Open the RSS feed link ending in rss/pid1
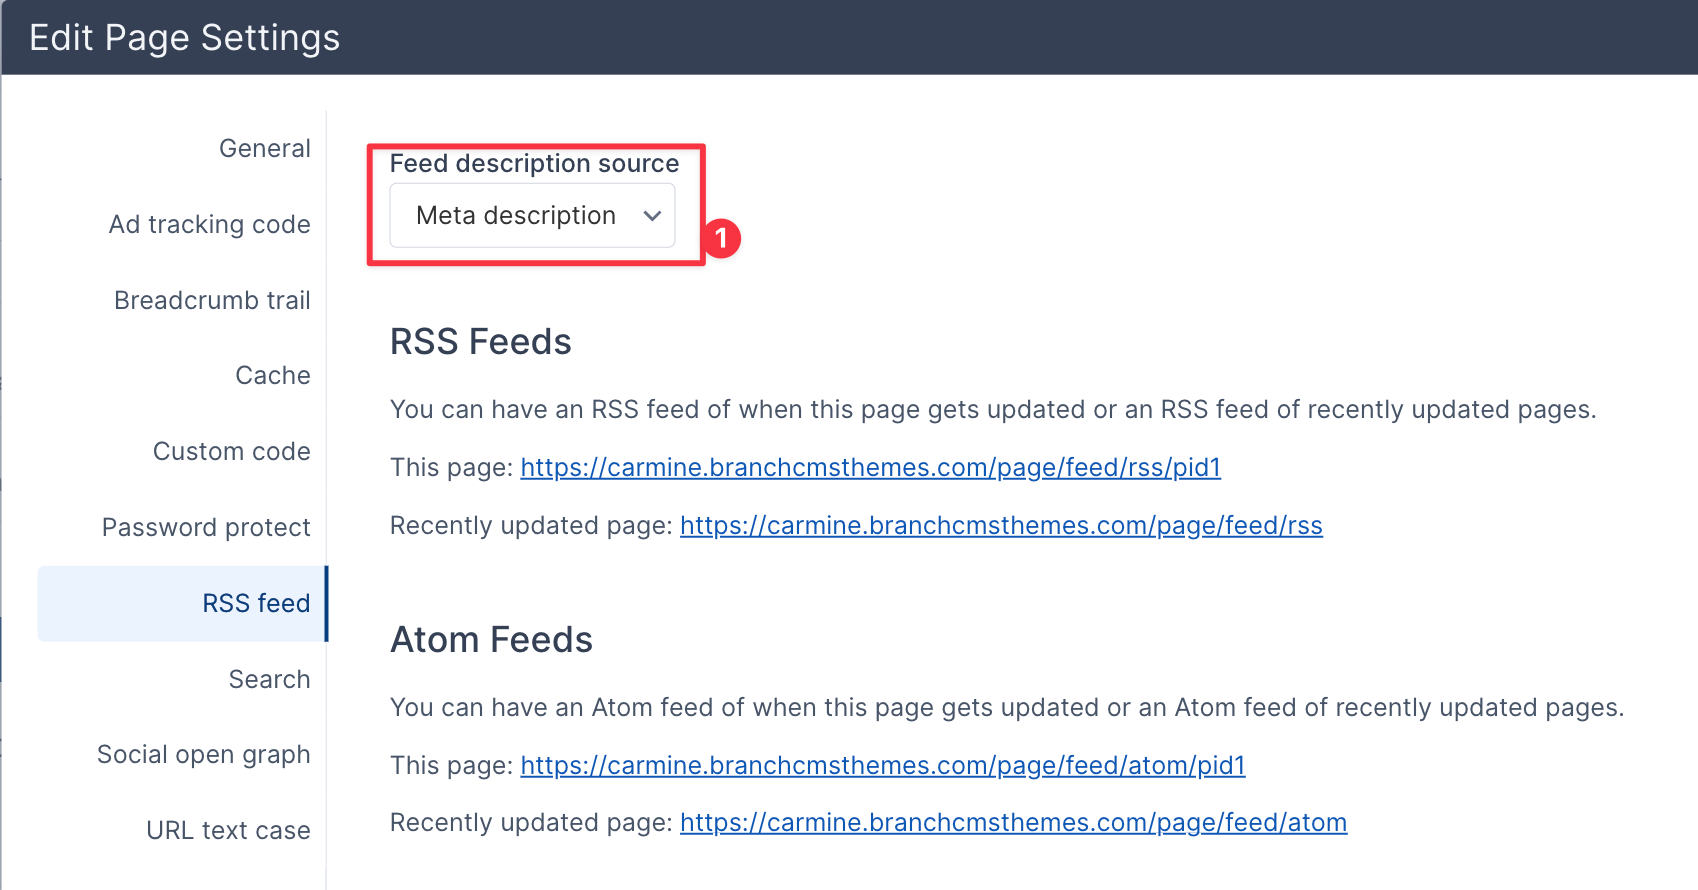This screenshot has height=890, width=1698. pos(871,467)
